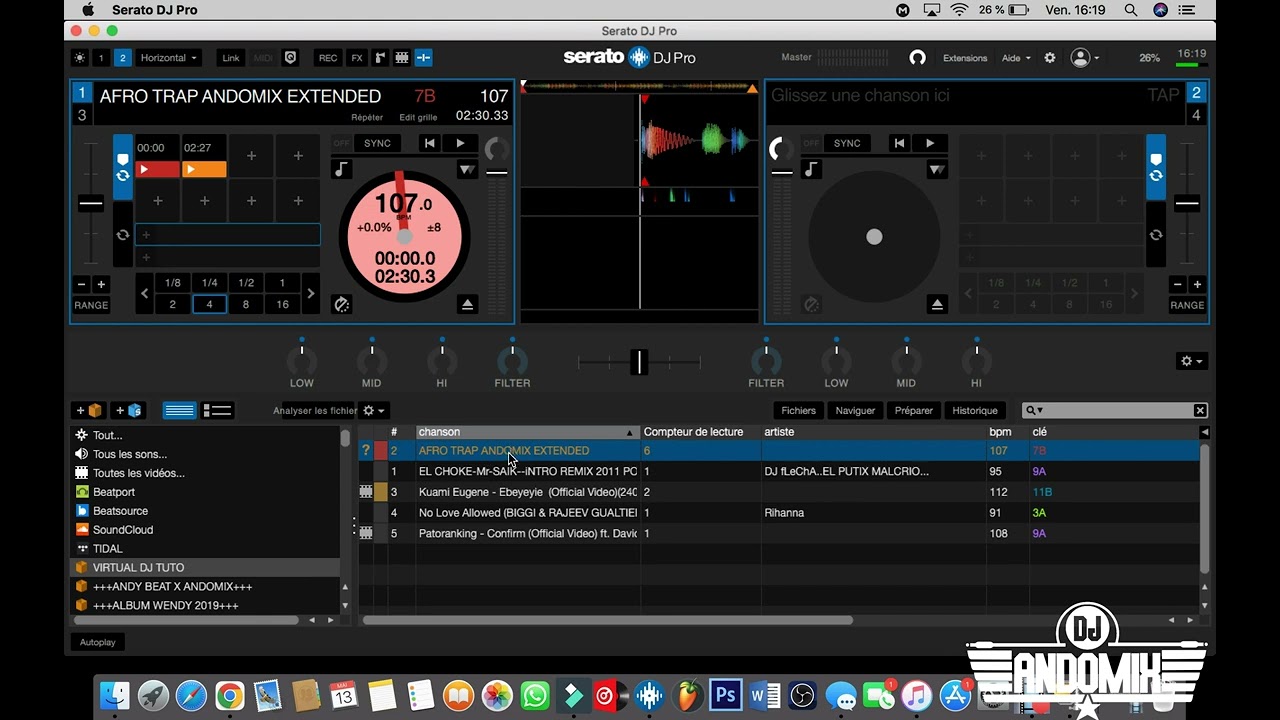Play the left deck track
The image size is (1280, 720).
[x=461, y=143]
